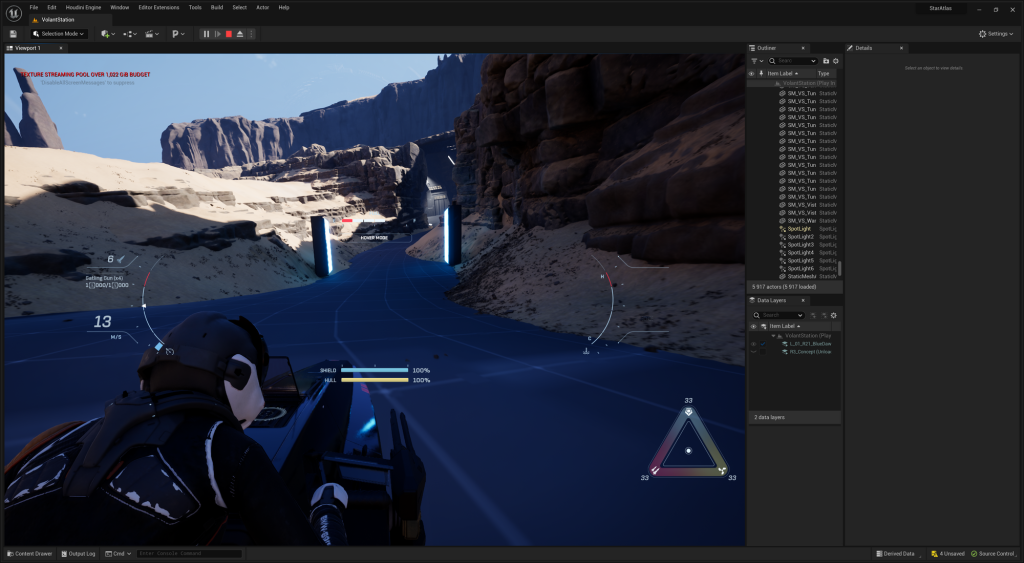1024x563 pixels.
Task: Open the Selection Mode dropdown
Action: coord(59,34)
